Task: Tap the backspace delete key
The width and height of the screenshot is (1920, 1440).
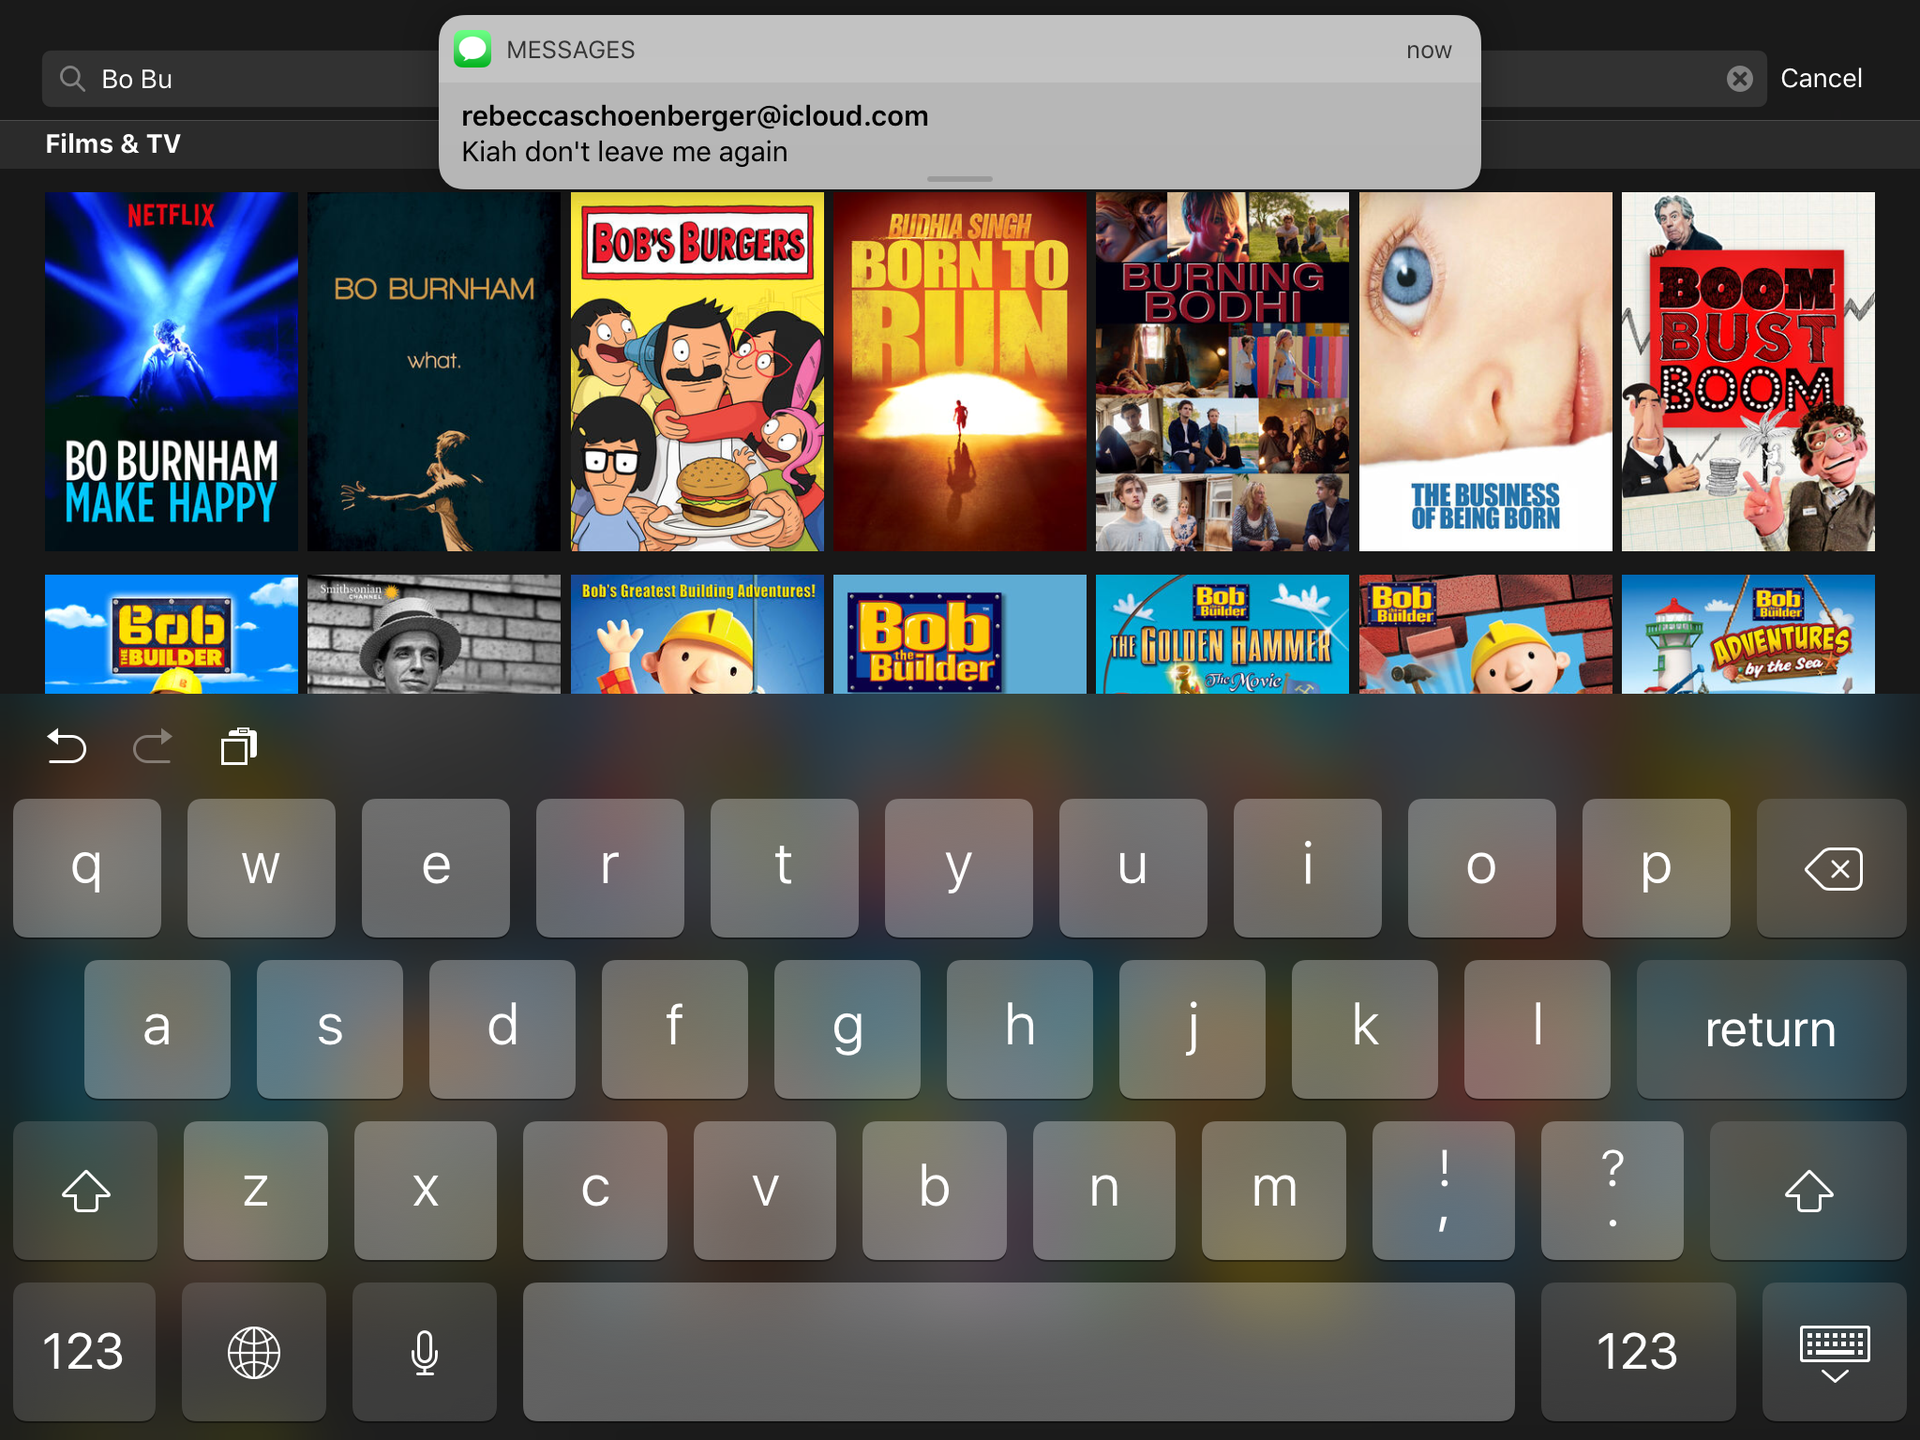Action: tap(1831, 868)
